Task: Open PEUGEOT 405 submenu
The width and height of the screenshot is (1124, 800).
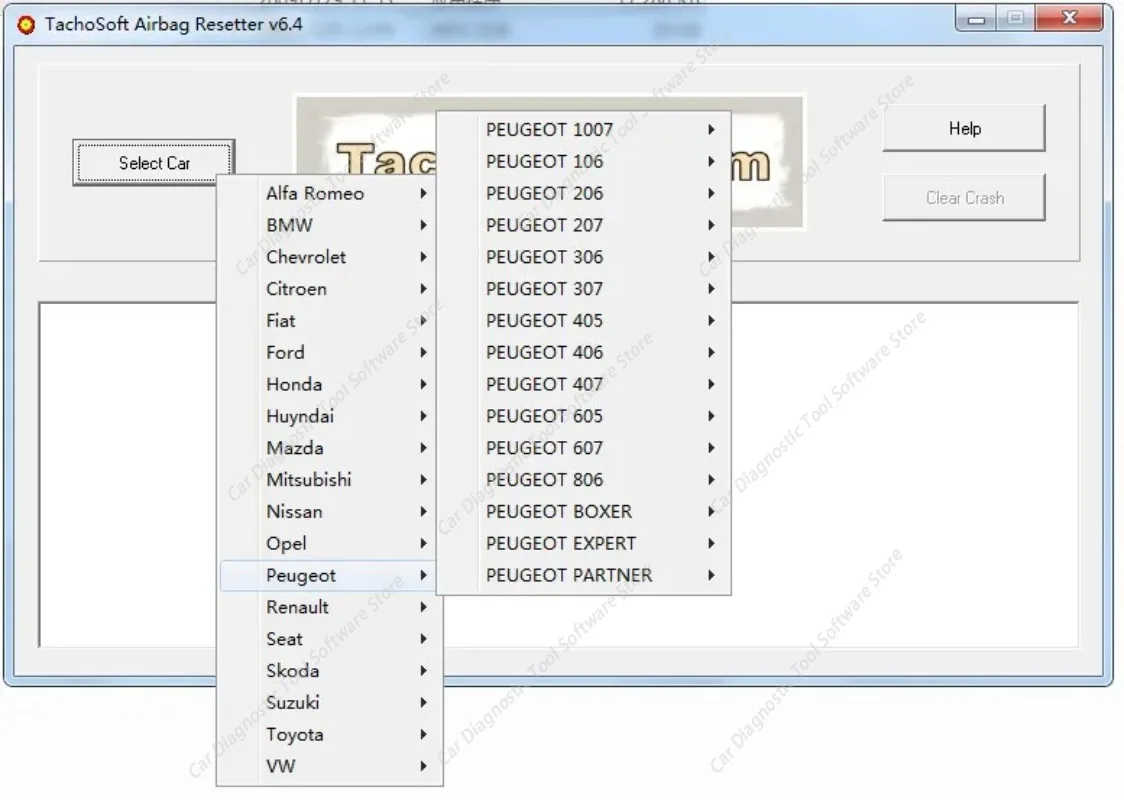Action: click(584, 320)
